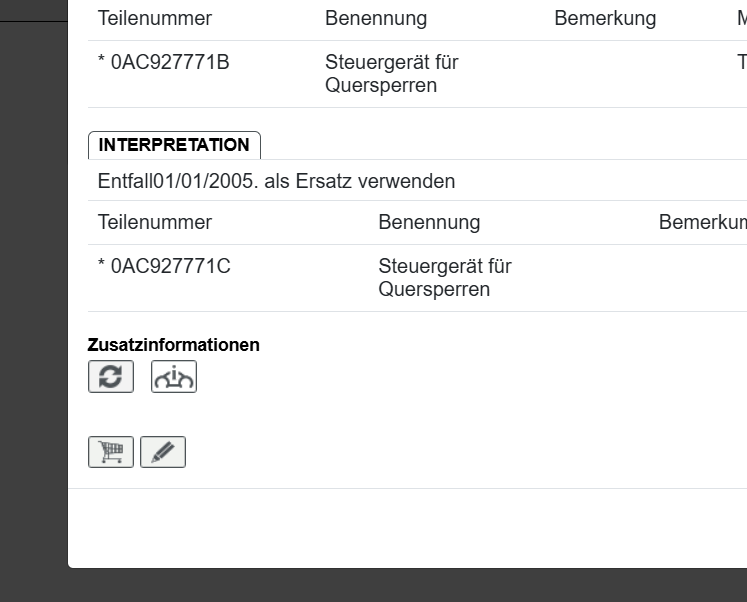The image size is (747, 602).
Task: Select the INTERPRETATION tab
Action: point(174,145)
